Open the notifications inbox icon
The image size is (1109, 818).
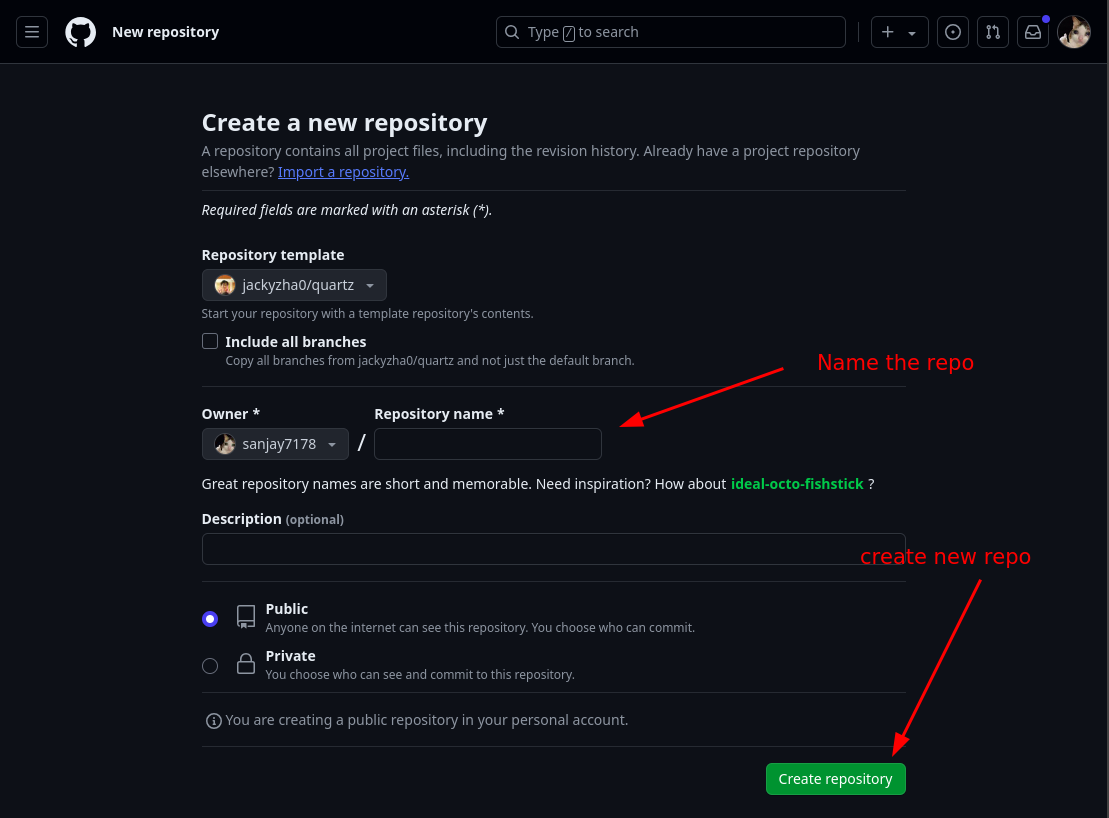pyautogui.click(x=1033, y=32)
